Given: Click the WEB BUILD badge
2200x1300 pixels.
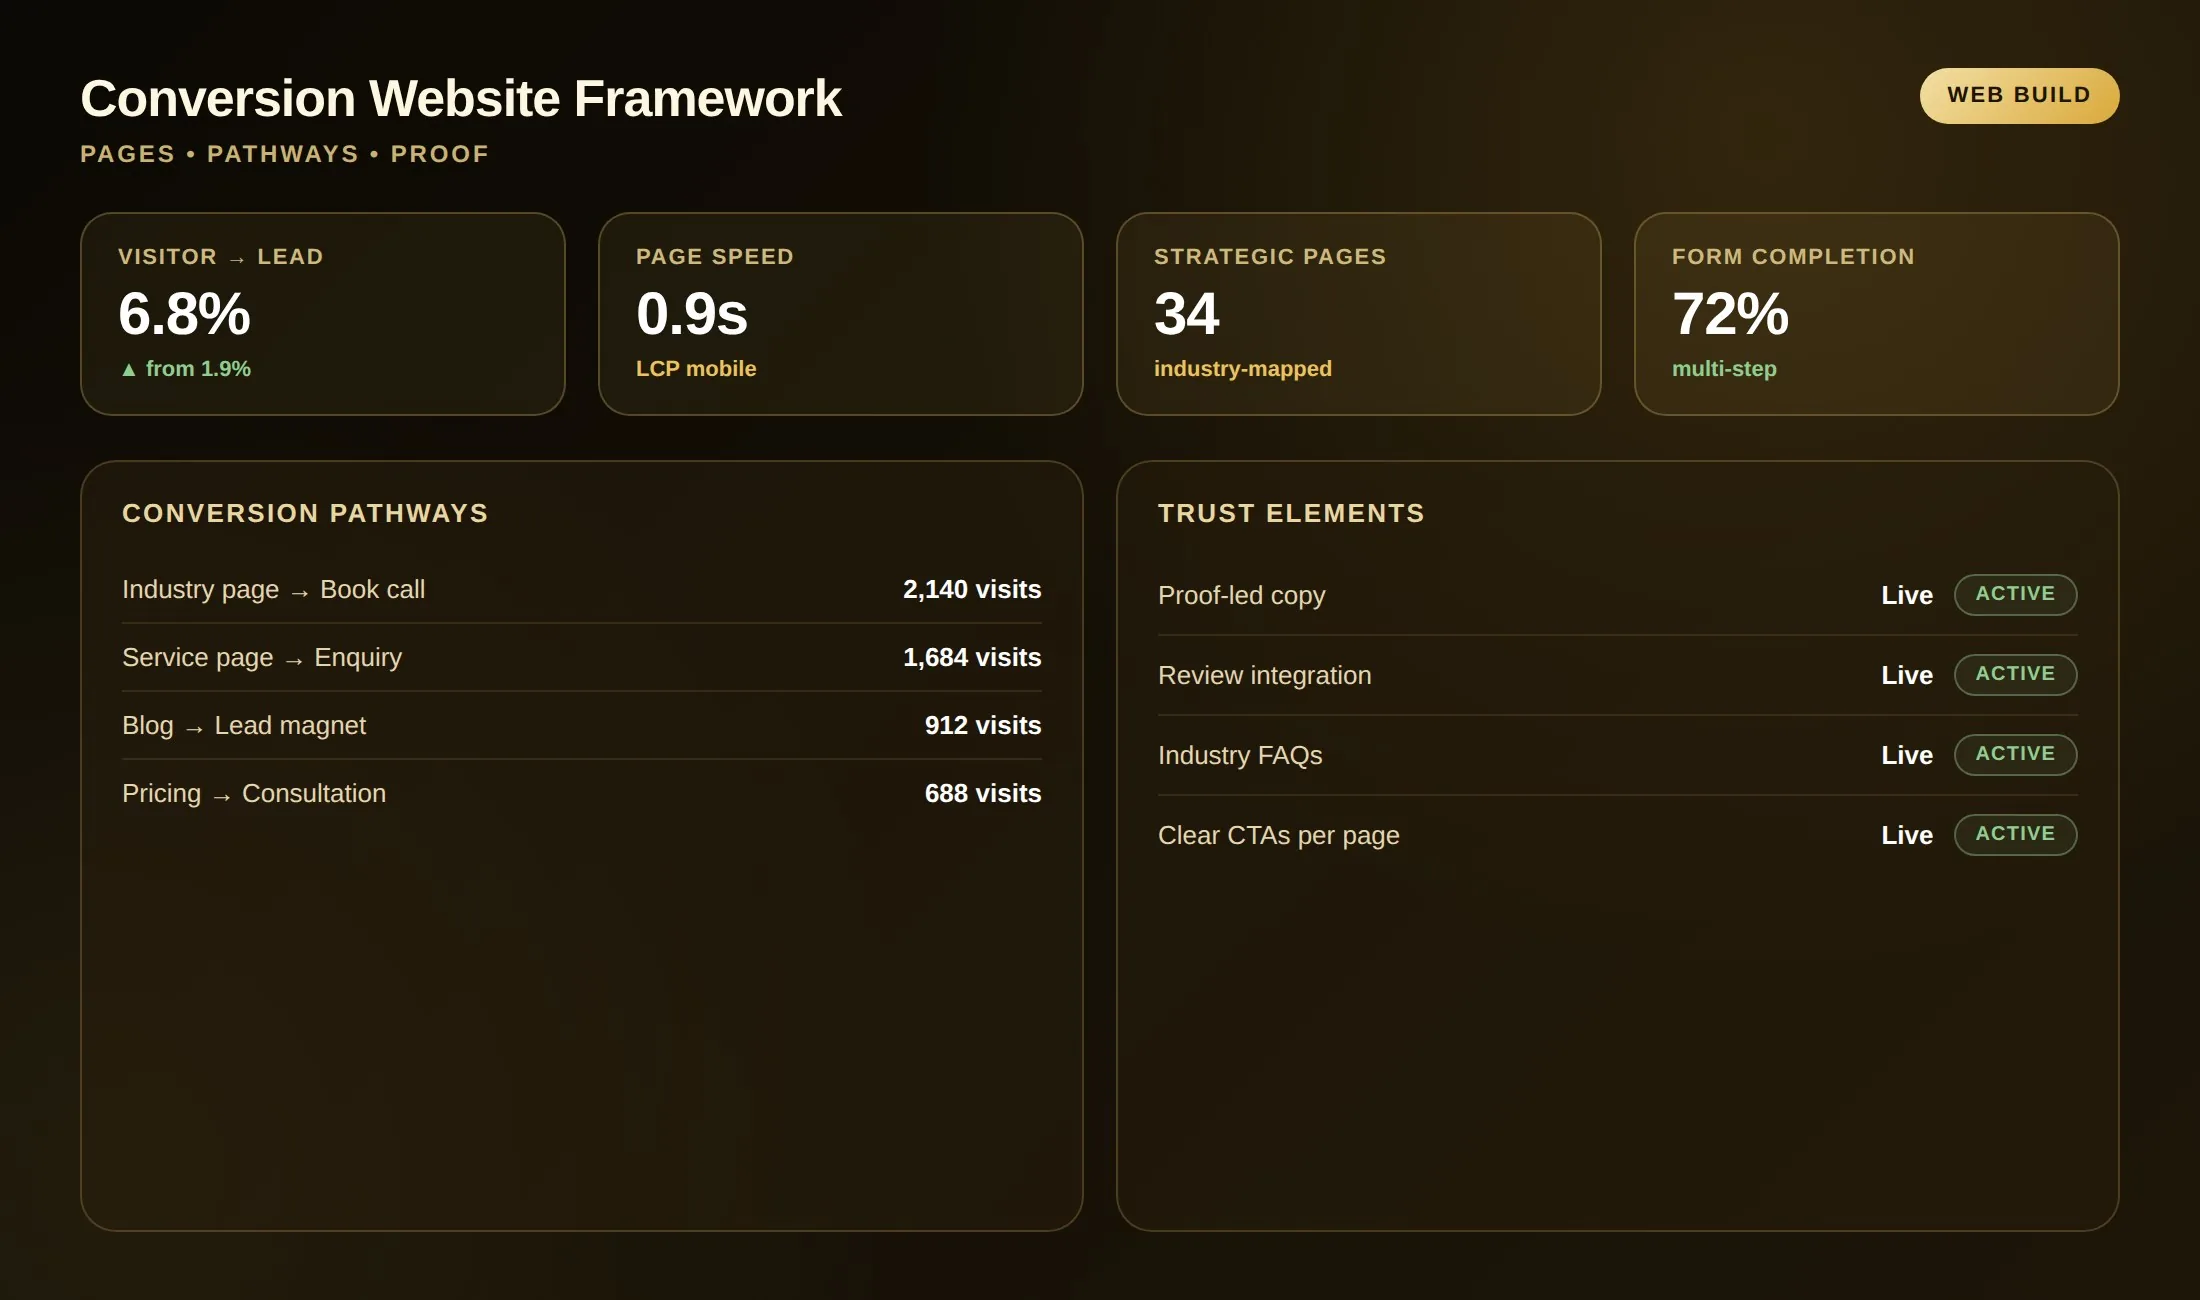Looking at the screenshot, I should tap(2019, 96).
